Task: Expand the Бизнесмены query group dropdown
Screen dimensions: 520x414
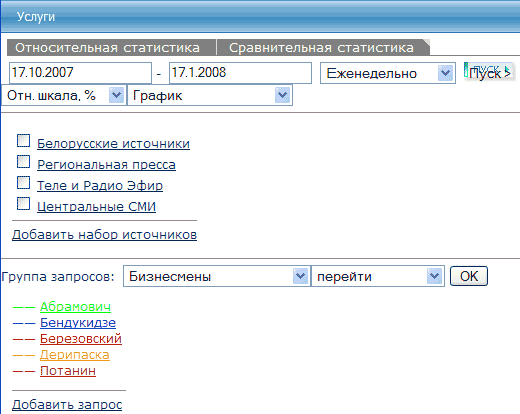Action: coord(217,276)
